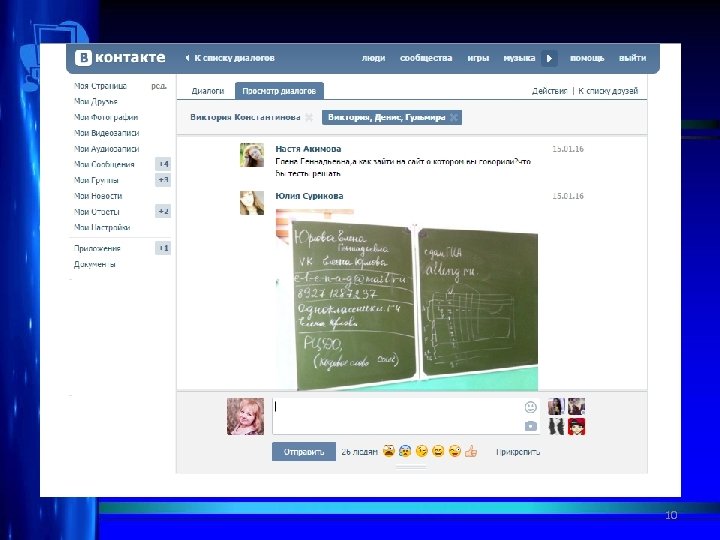Click выйти to log out
The width and height of the screenshot is (720, 540).
click(632, 58)
